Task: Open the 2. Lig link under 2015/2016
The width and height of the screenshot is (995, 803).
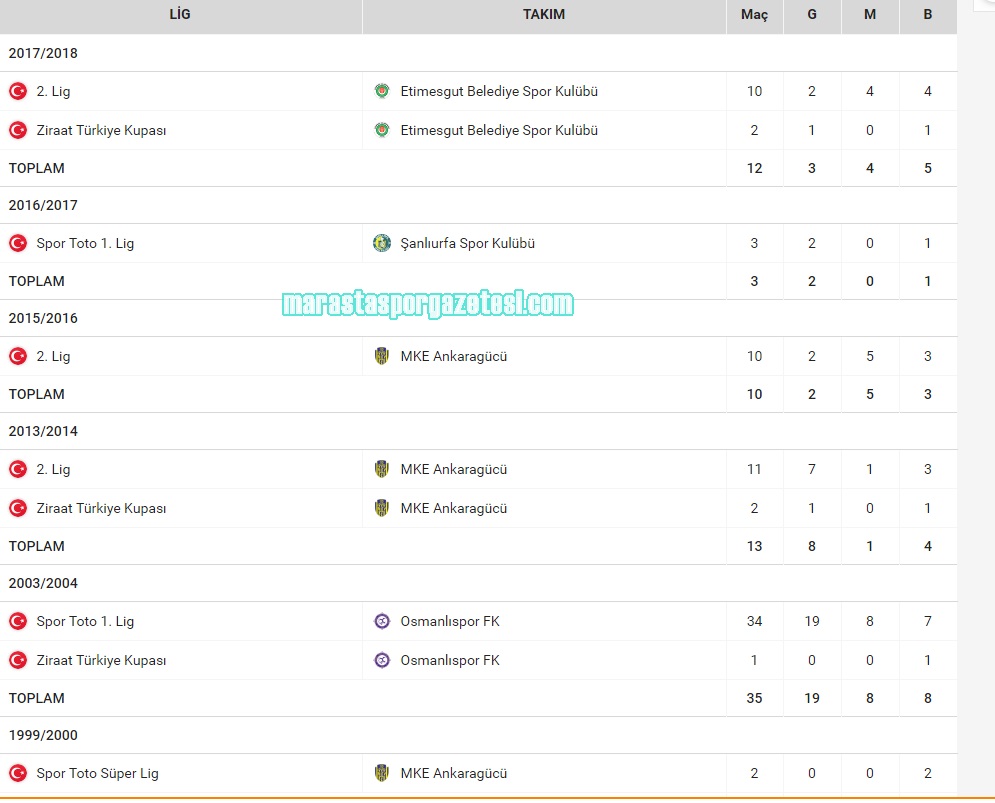Action: coord(53,356)
